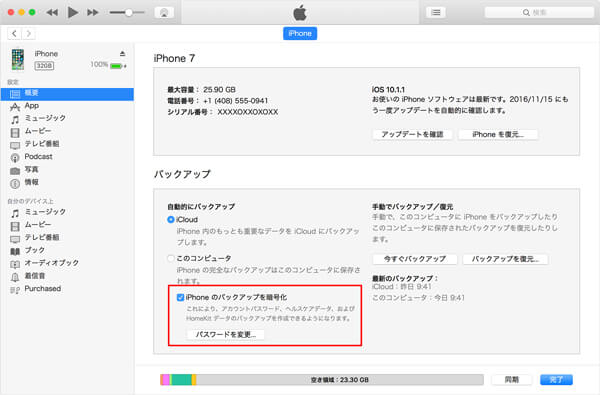Click バックアップを復元 button
Viewport: 600px width, 395px height.
point(505,259)
